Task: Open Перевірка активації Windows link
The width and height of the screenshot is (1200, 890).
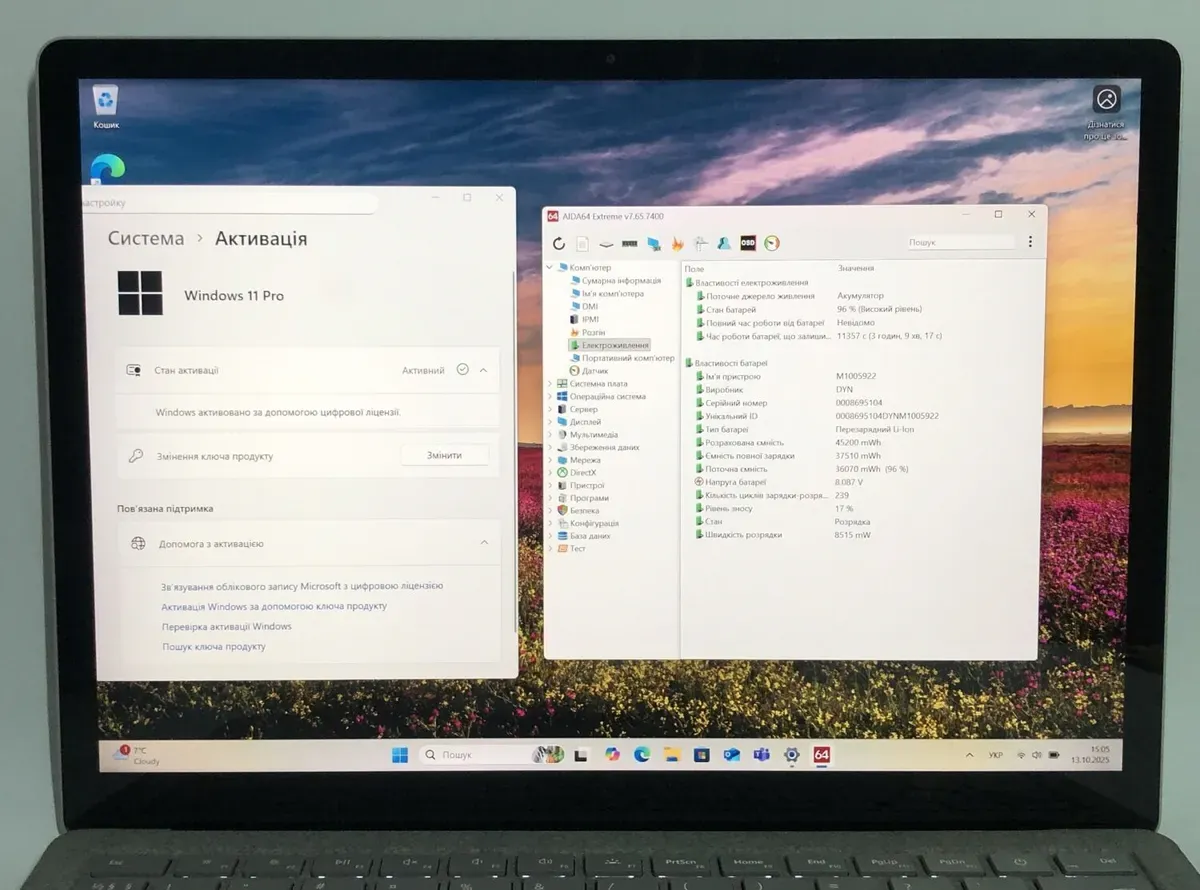Action: tap(227, 627)
